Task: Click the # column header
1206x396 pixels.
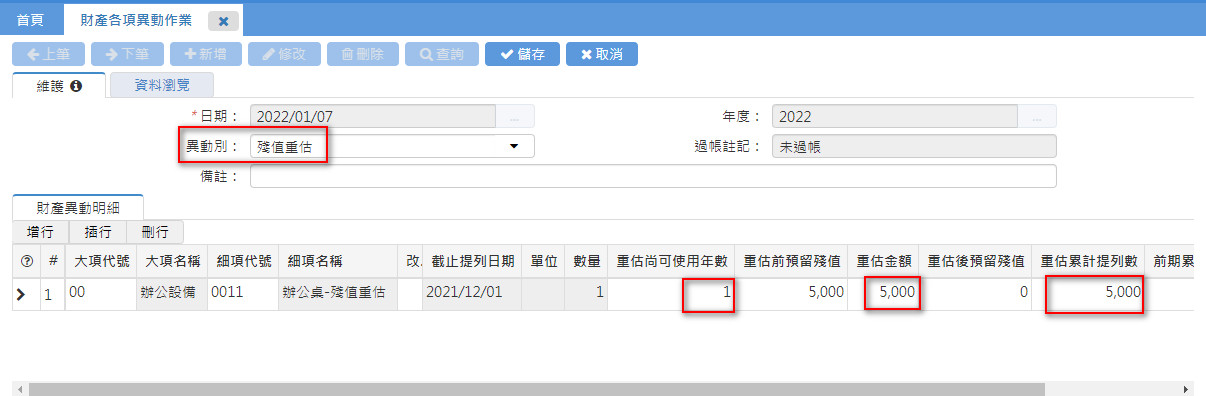Action: point(53,261)
